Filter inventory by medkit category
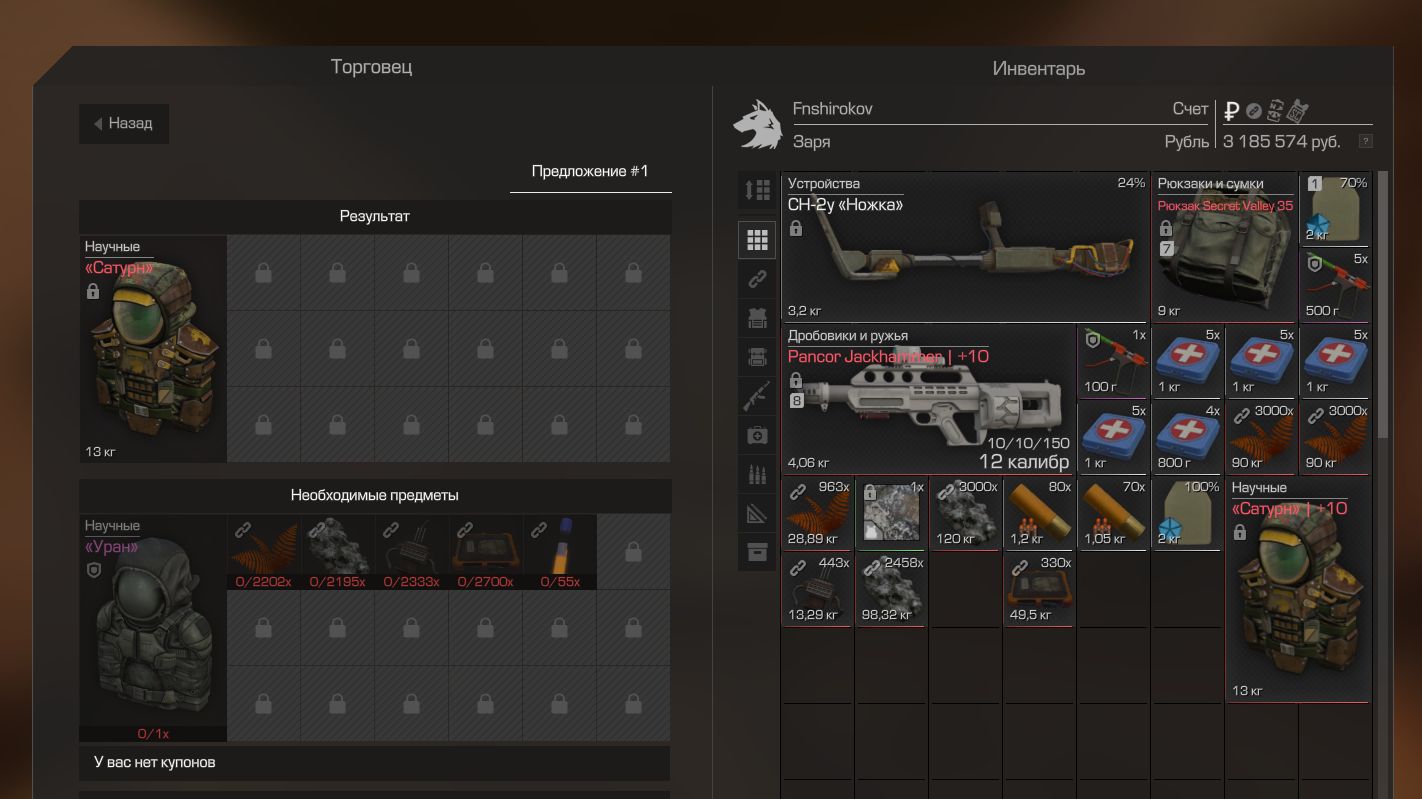 757,435
